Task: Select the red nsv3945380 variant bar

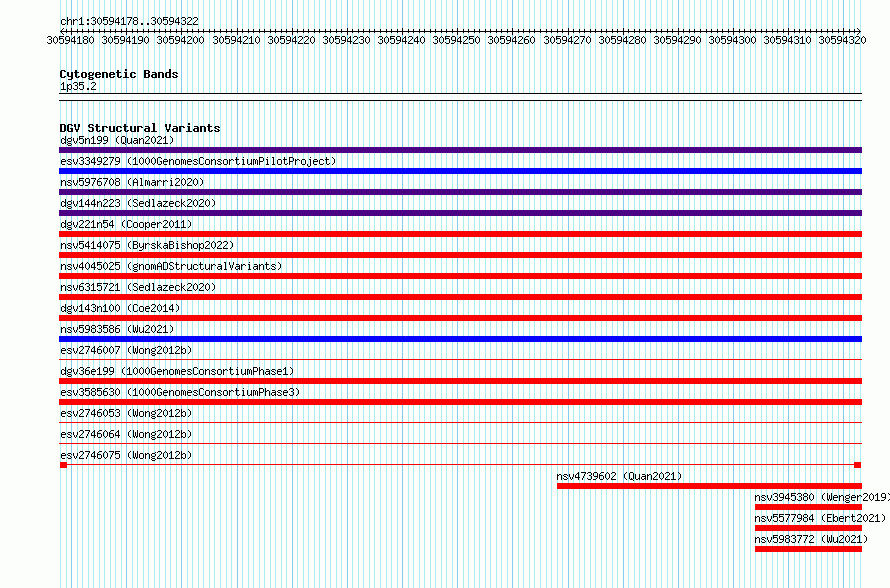Action: tap(808, 507)
